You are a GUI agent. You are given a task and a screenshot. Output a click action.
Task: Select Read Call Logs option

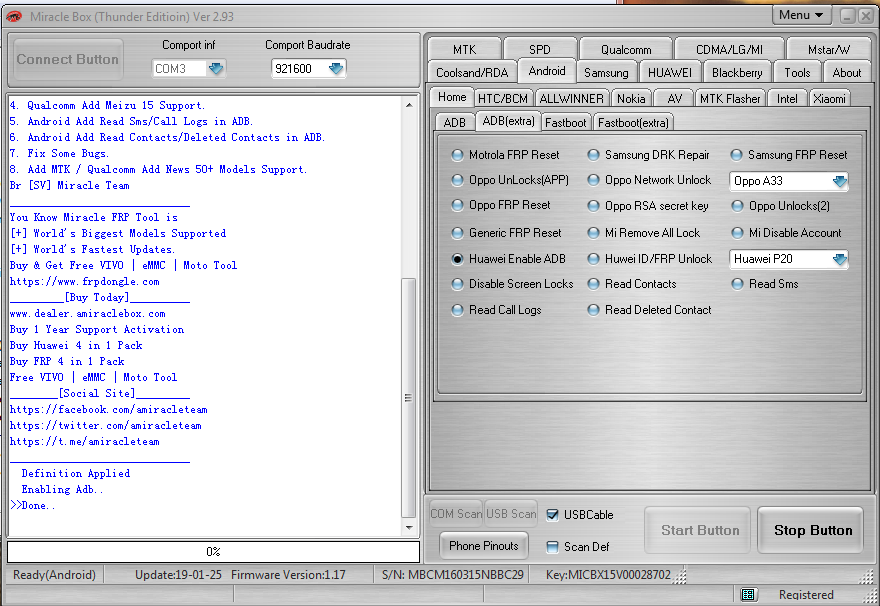click(497, 310)
